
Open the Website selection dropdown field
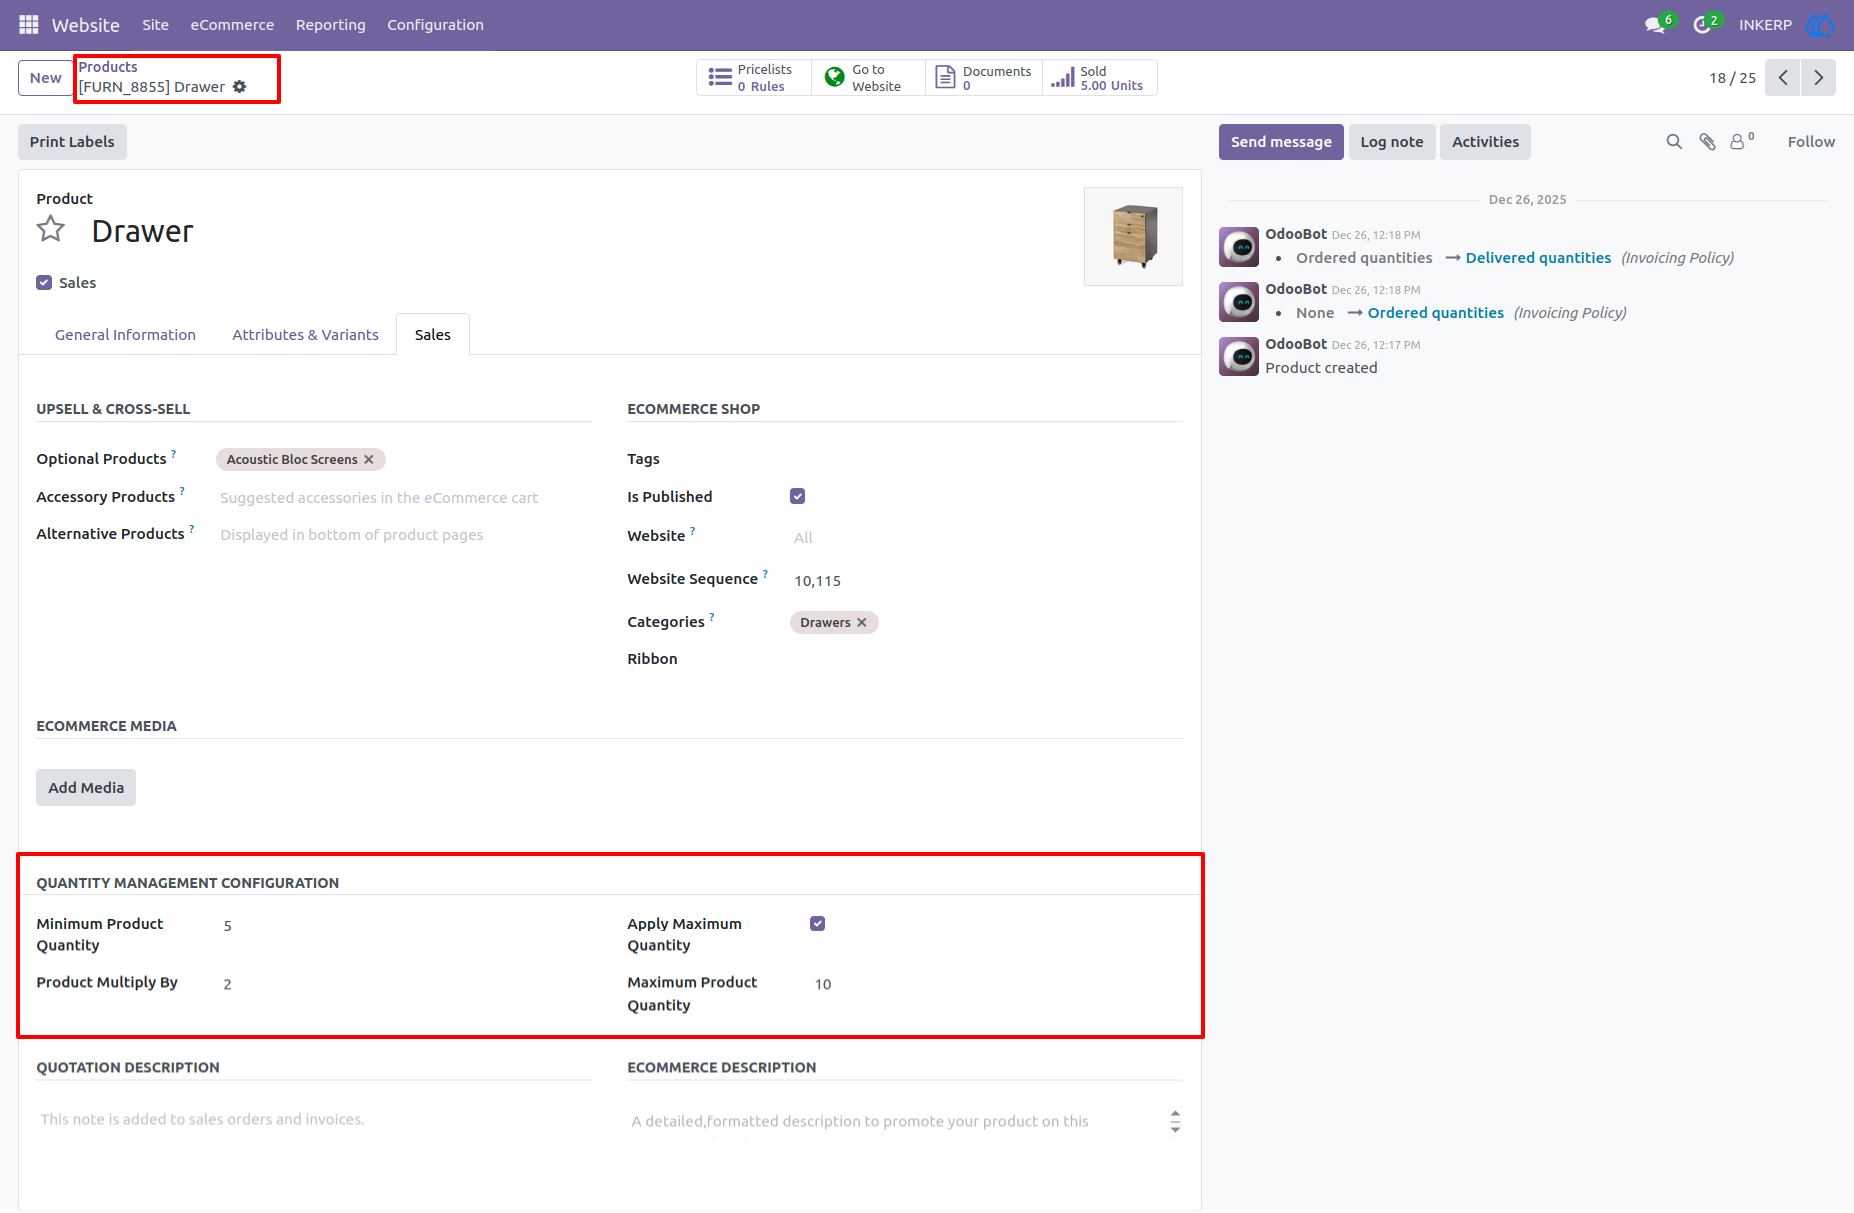pyautogui.click(x=985, y=538)
